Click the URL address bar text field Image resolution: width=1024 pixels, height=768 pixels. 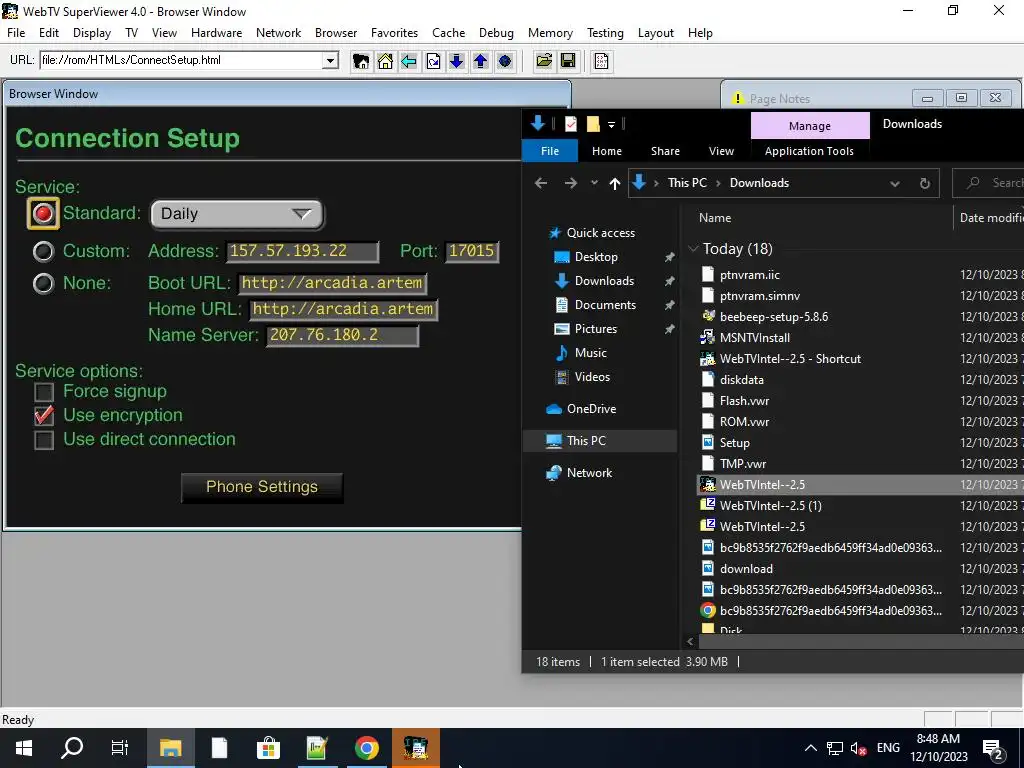(182, 60)
